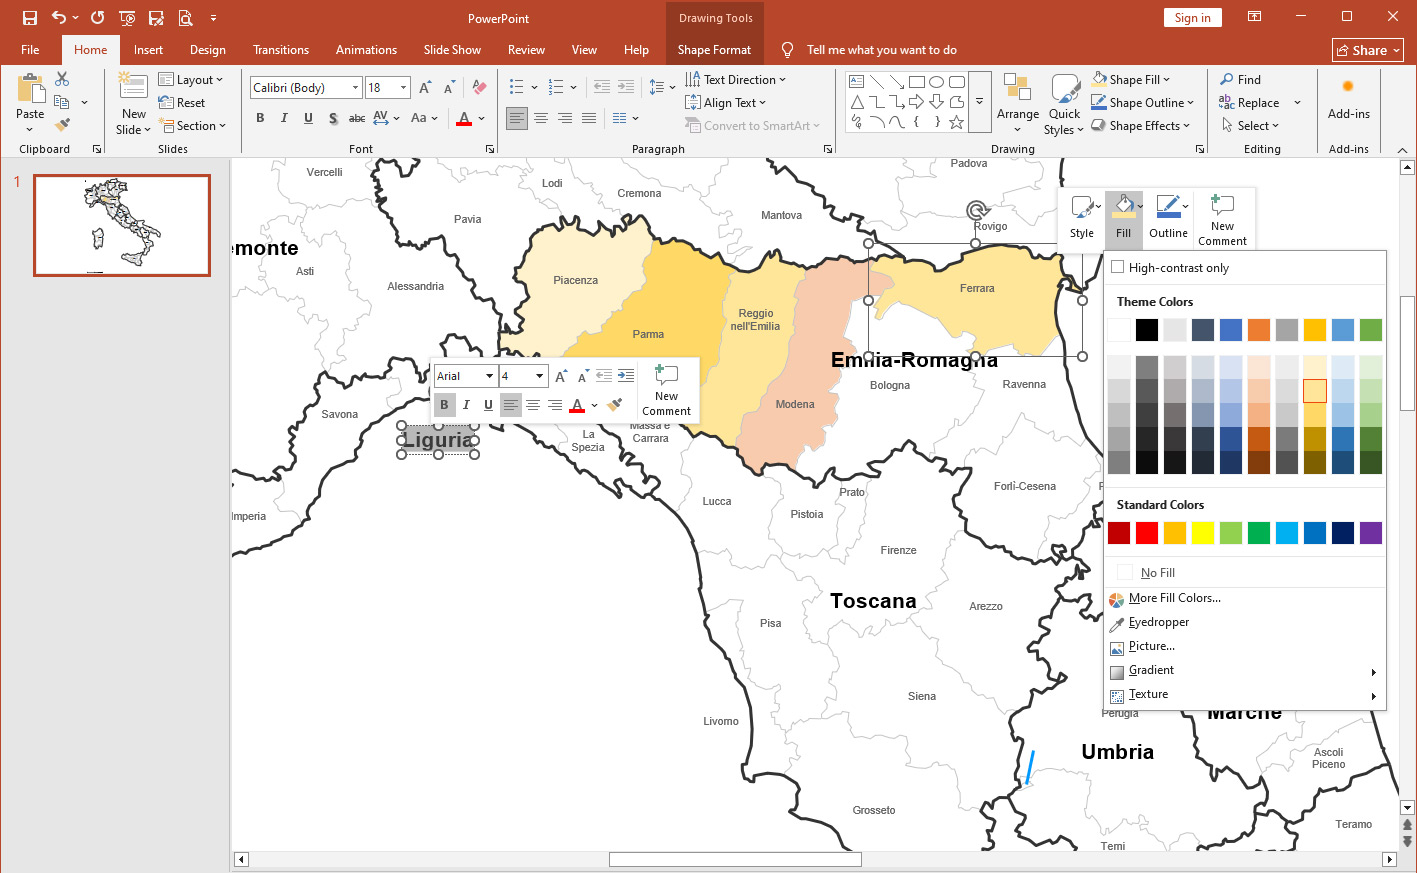Add a New Comment from the shortcut popup
This screenshot has height=873, width=1417.
[1222, 218]
